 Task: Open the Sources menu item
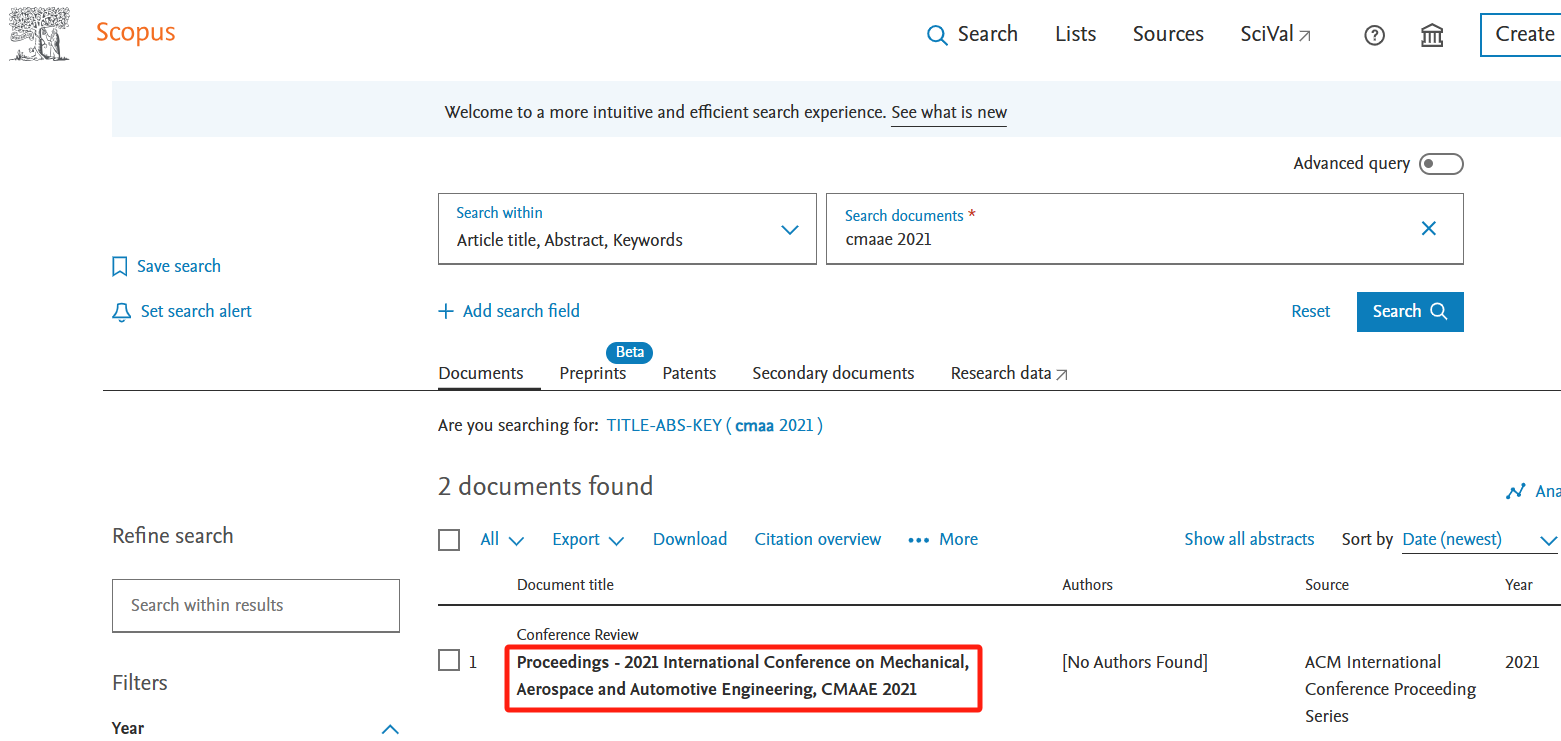coord(1167,34)
